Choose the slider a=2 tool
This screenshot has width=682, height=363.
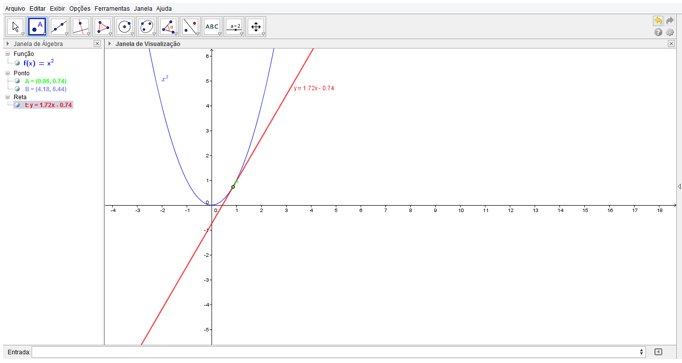(234, 27)
